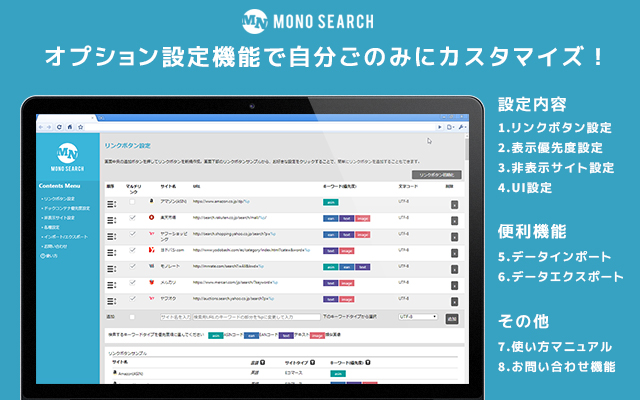Viewport: 640px width, 400px height.
Task: Delete the メルカリ row with its x button
Action: pos(454,286)
